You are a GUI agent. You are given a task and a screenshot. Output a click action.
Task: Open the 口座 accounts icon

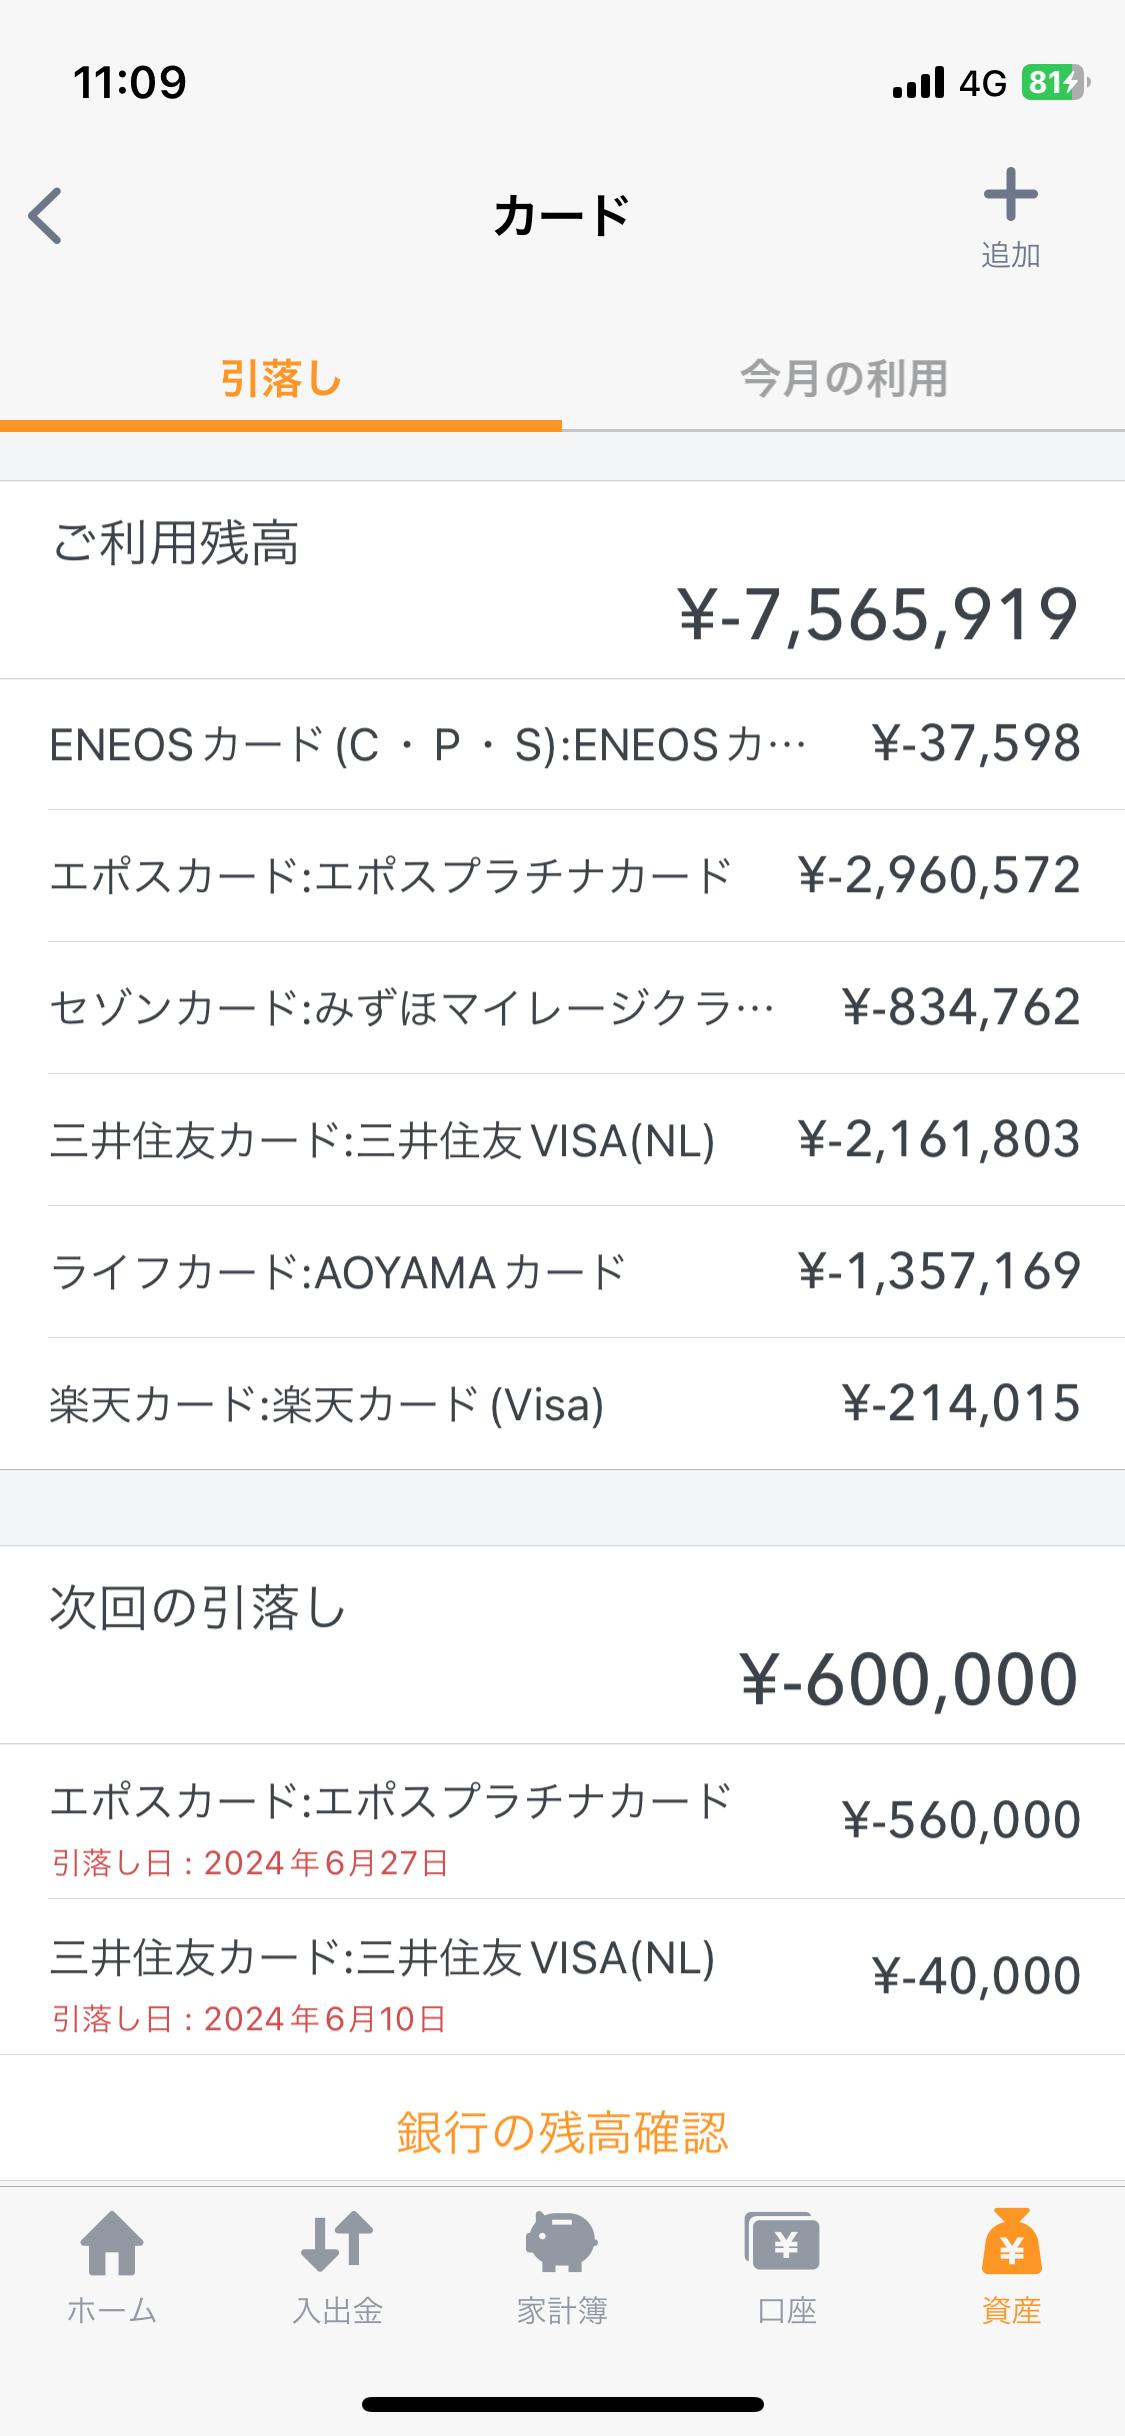click(787, 2266)
